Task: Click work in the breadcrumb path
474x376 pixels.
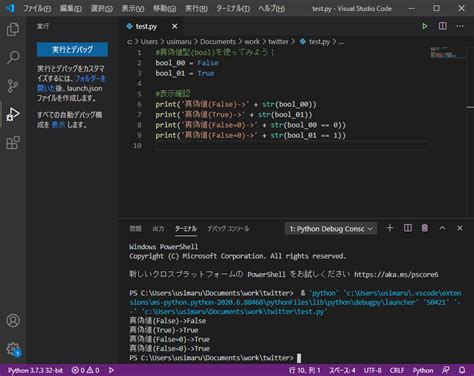Action: pyautogui.click(x=252, y=42)
